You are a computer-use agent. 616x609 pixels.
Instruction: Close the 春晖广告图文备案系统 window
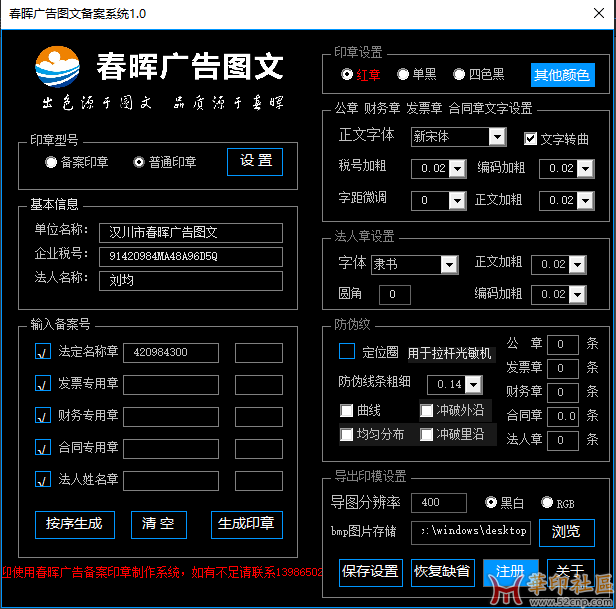click(599, 13)
